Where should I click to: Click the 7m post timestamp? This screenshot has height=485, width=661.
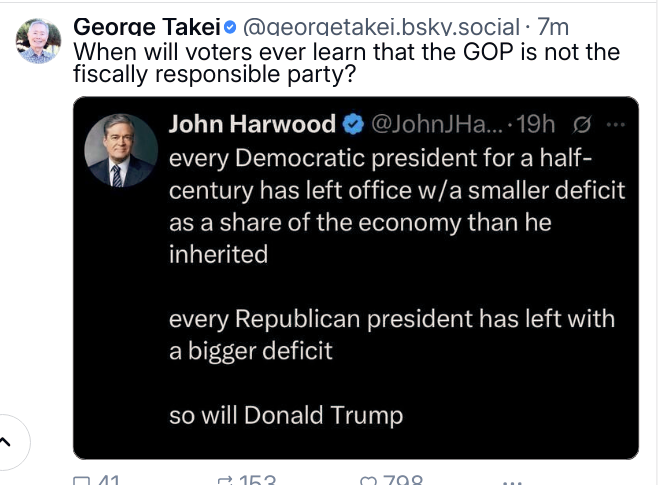(x=553, y=27)
